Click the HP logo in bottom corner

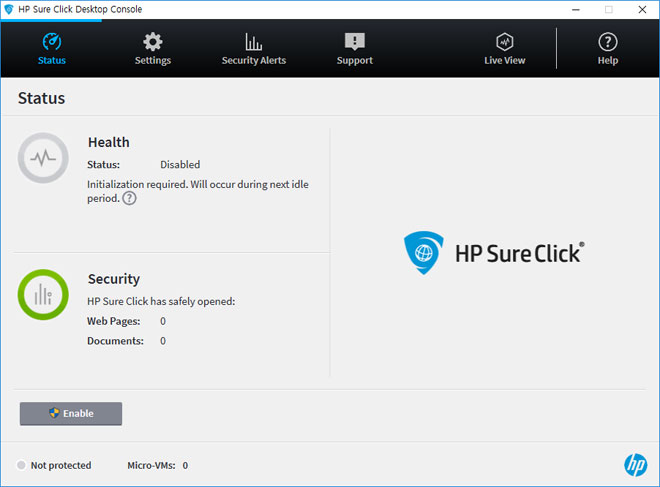[635, 464]
